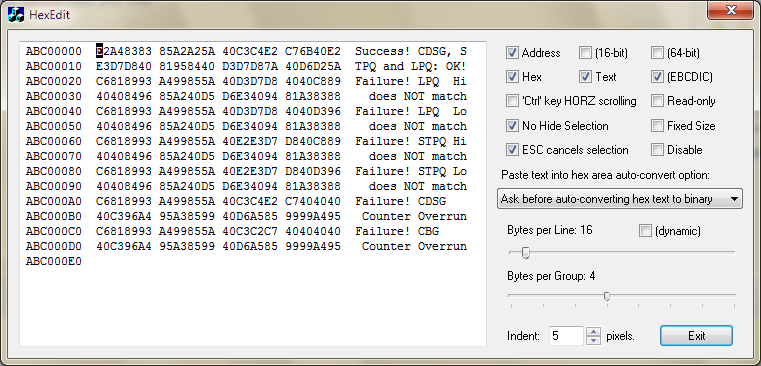
Task: Enable the (64-bit) checkbox
Action: (657, 52)
